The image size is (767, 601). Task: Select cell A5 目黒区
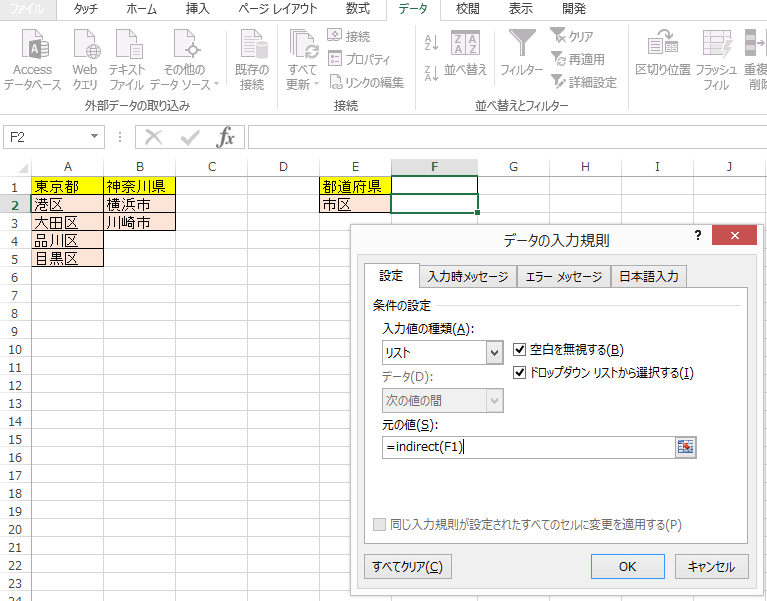pyautogui.click(x=68, y=258)
